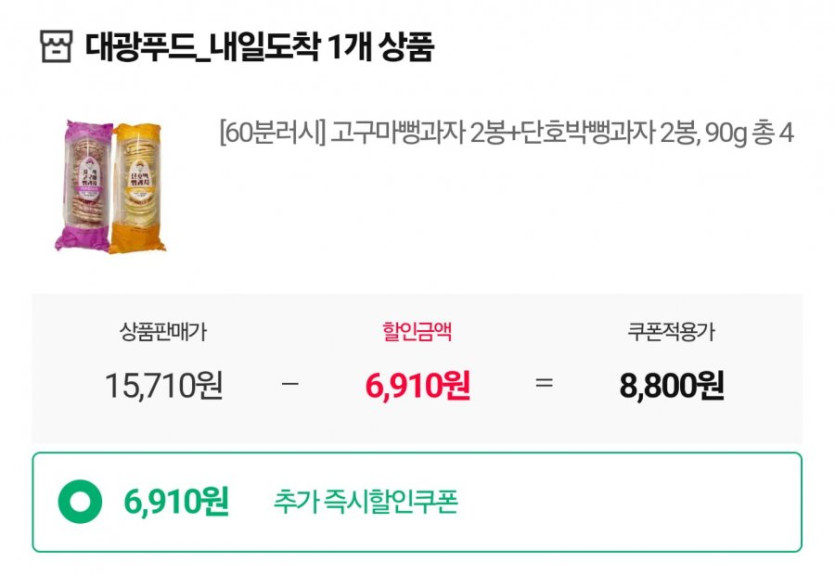The height and width of the screenshot is (574, 835).
Task: Select the green 6,910원 coupon radio button
Action: [x=81, y=502]
